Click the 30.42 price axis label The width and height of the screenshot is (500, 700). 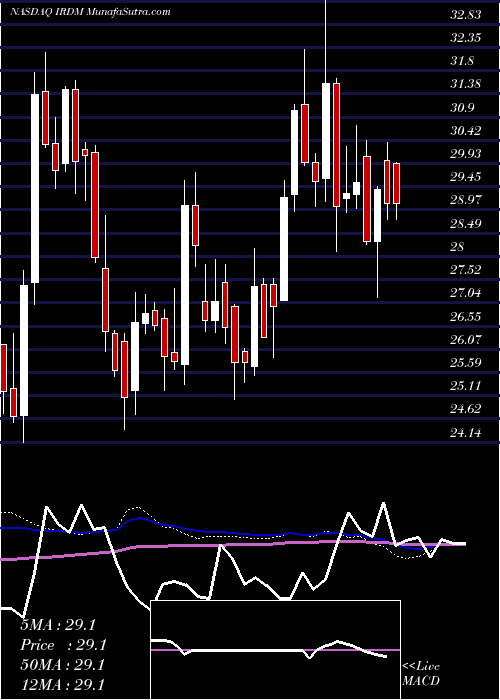click(466, 130)
